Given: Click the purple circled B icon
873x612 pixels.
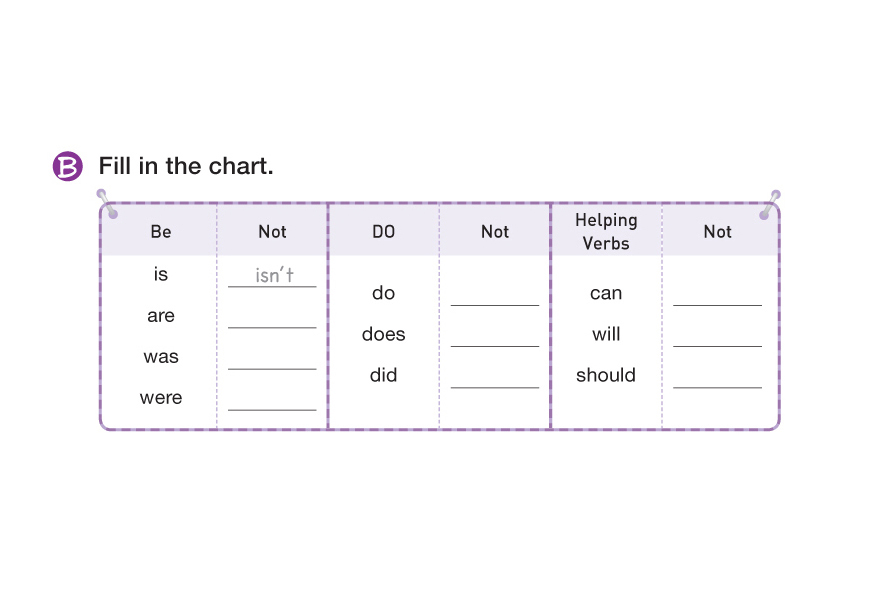Looking at the screenshot, I should pos(67,166).
